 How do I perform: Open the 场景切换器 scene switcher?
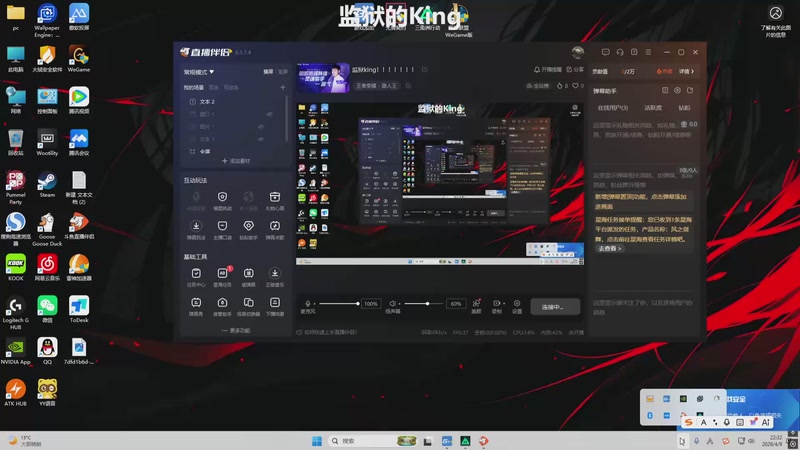[x=248, y=306]
